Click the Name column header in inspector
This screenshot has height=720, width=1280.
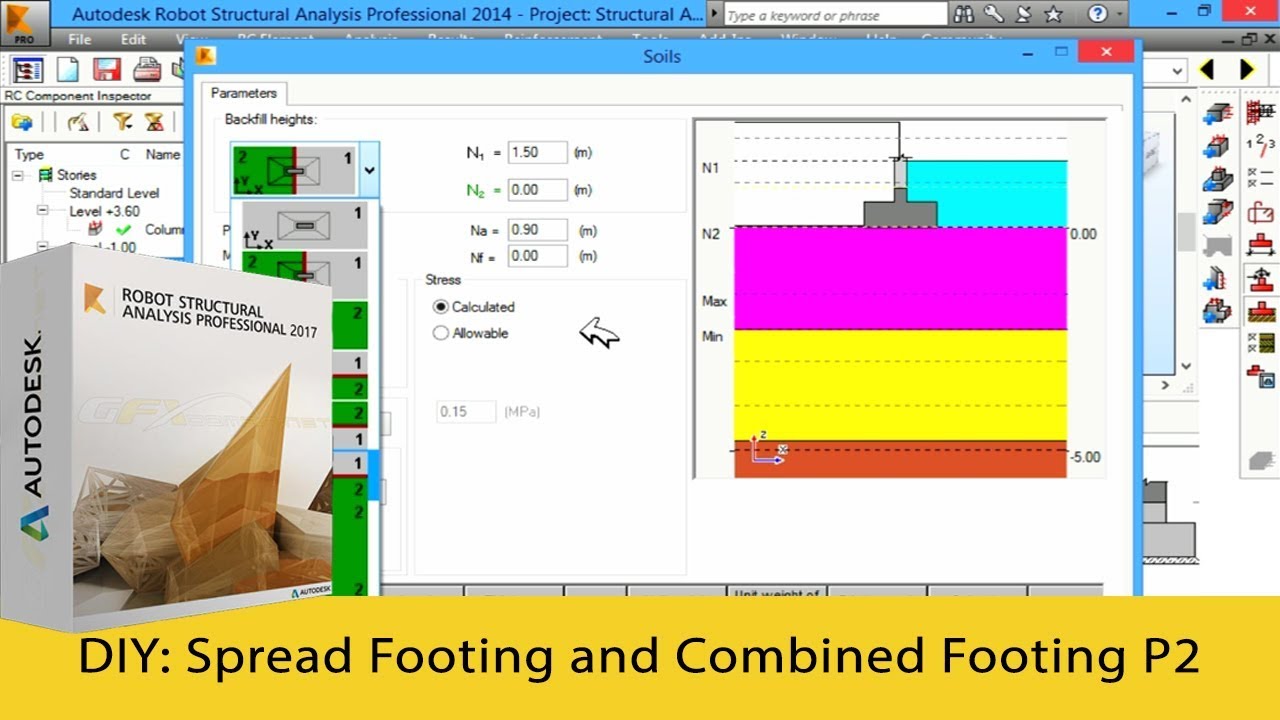coord(163,155)
